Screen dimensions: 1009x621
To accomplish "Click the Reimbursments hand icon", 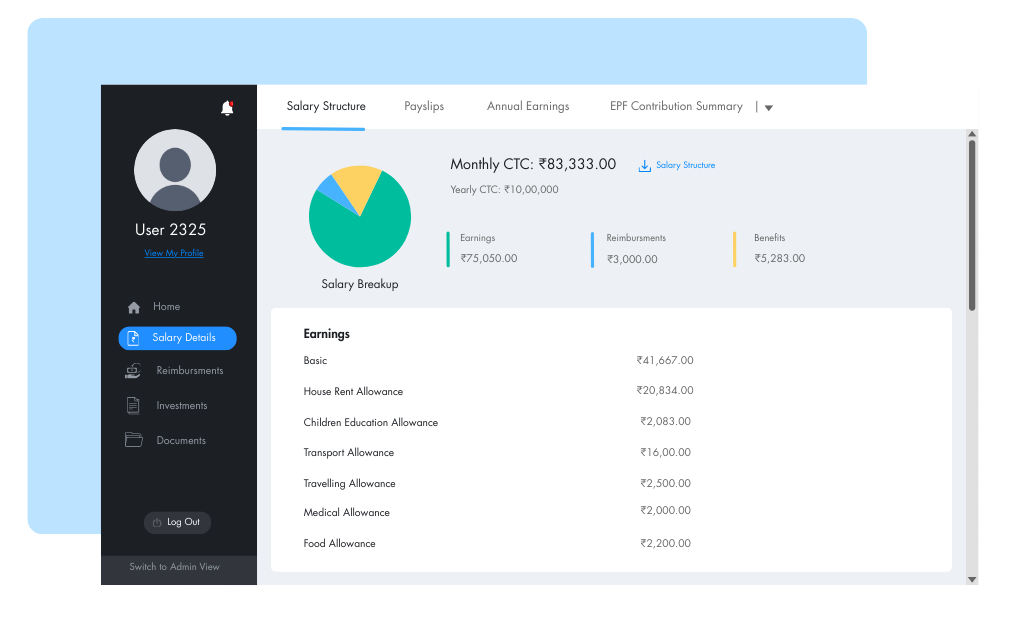I will click(133, 371).
